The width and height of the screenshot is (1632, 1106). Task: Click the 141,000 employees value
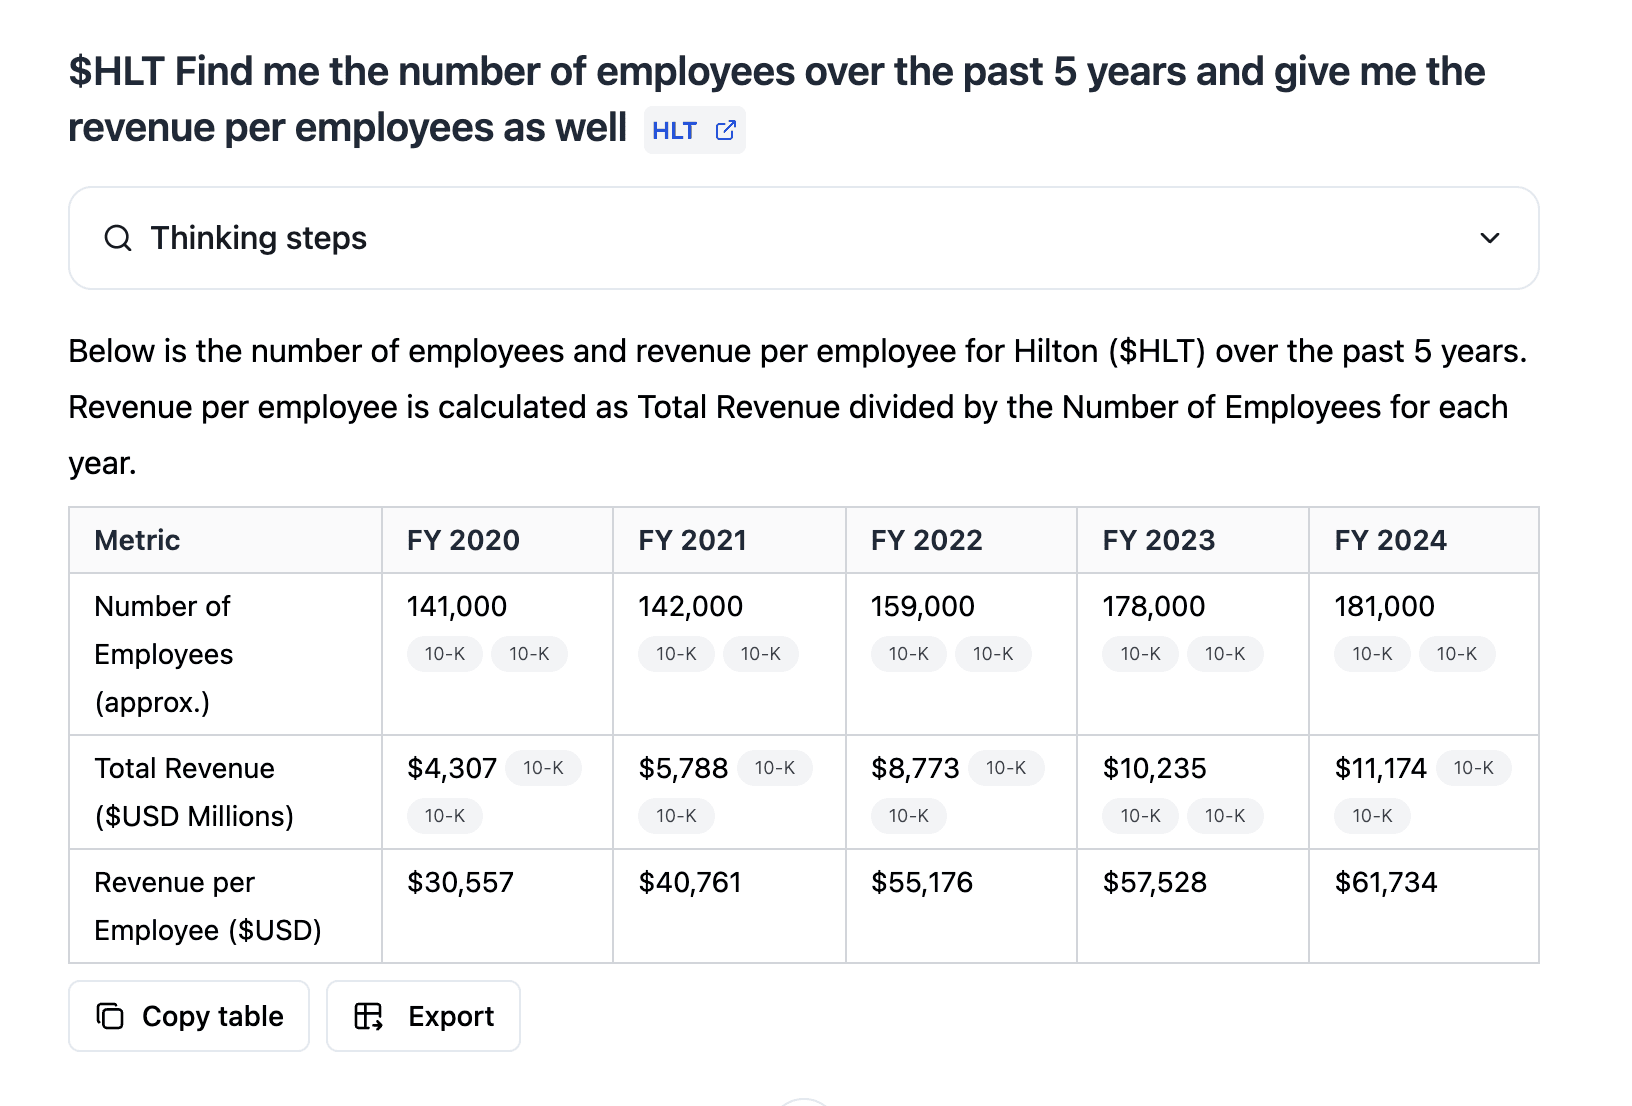457,606
